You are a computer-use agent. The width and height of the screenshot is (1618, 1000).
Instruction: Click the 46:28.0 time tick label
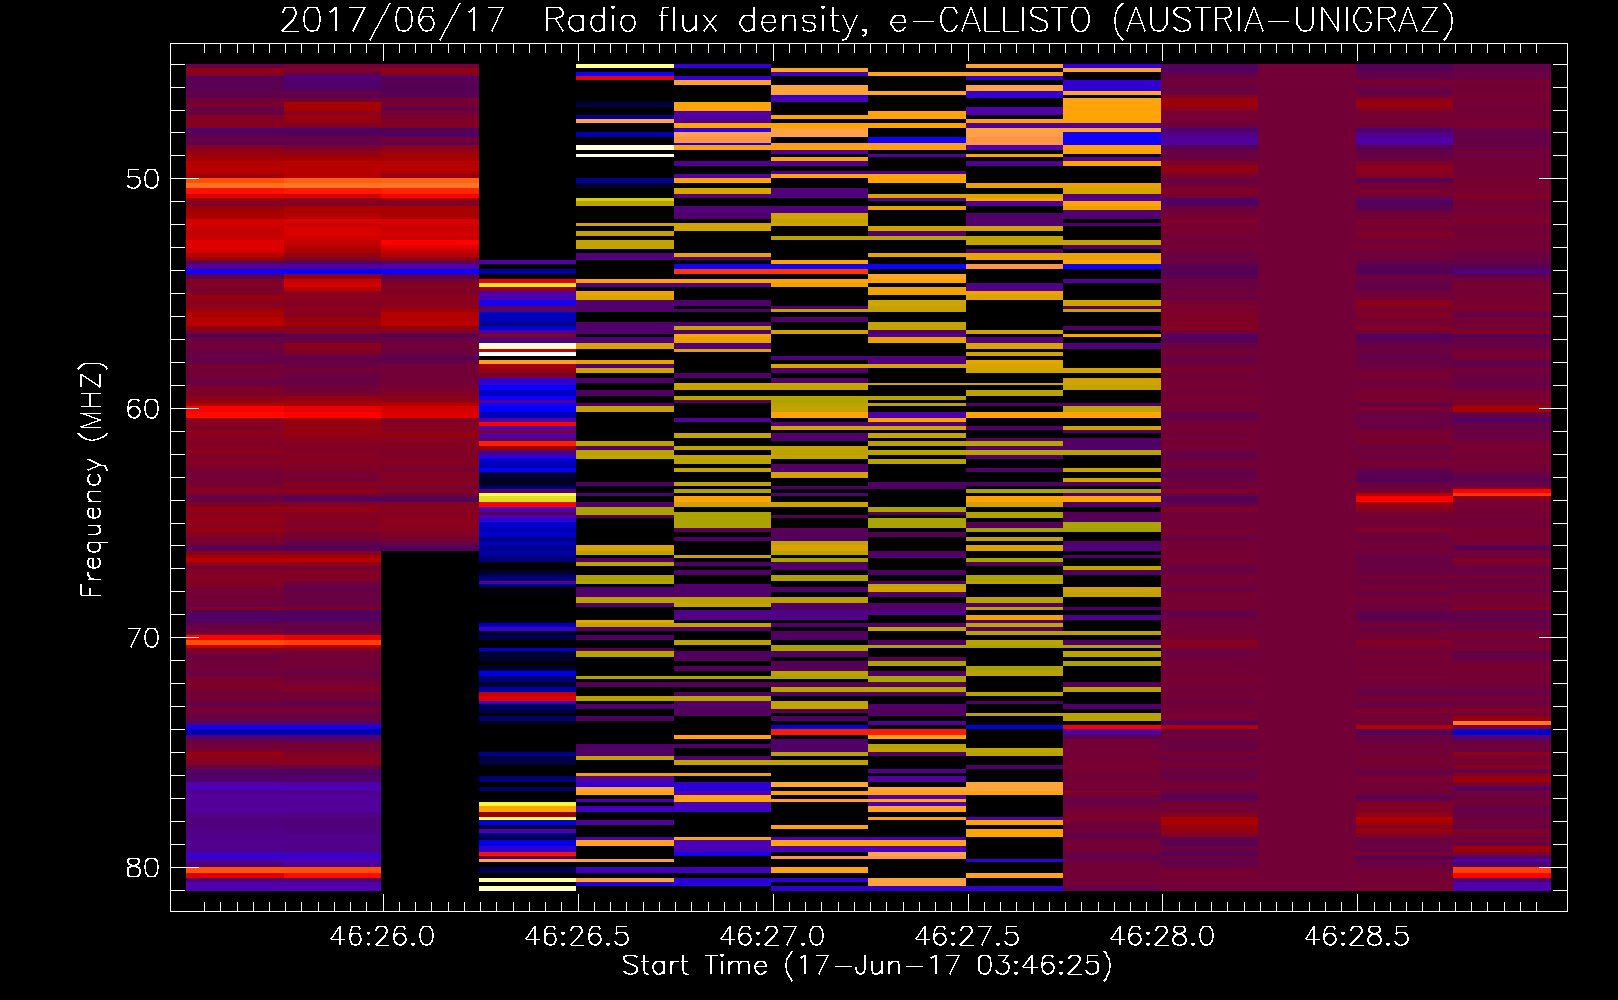tap(1162, 937)
